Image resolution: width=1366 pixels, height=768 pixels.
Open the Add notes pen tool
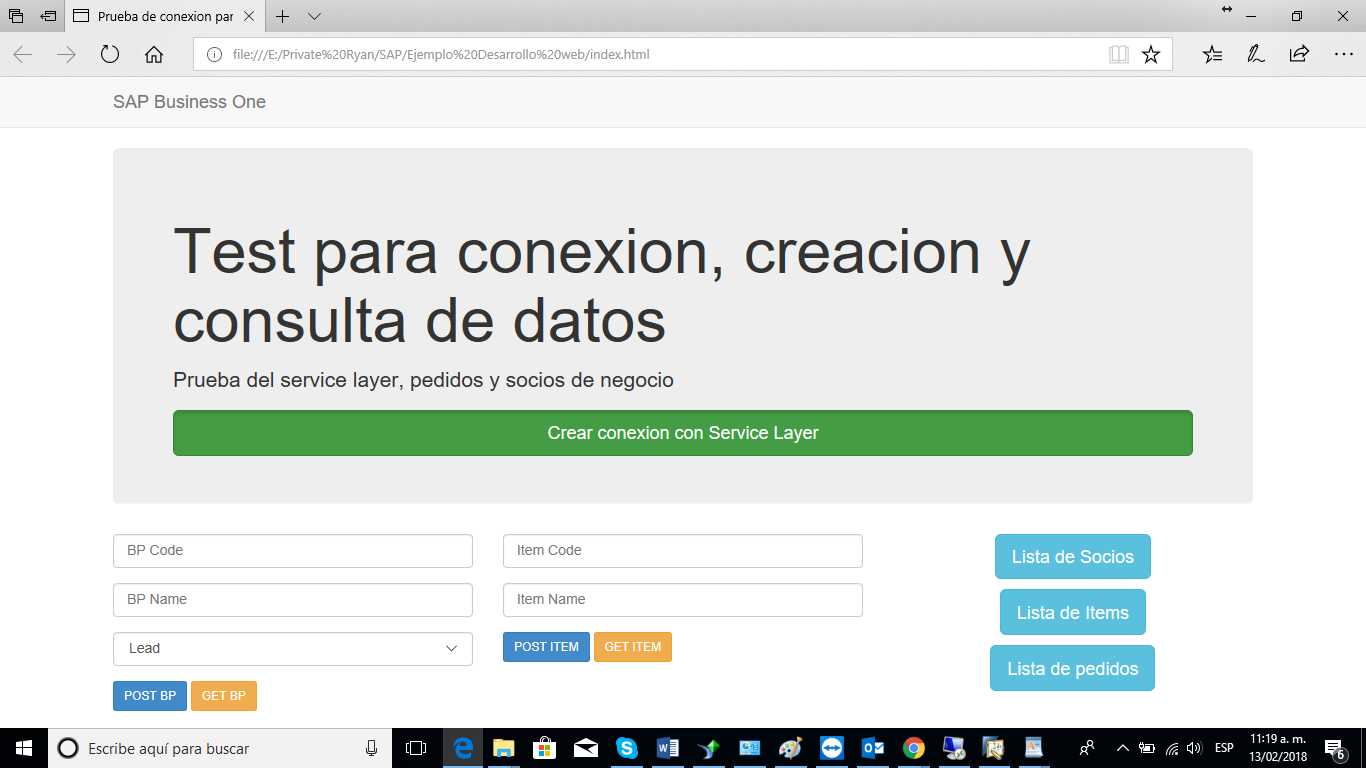(x=1255, y=54)
